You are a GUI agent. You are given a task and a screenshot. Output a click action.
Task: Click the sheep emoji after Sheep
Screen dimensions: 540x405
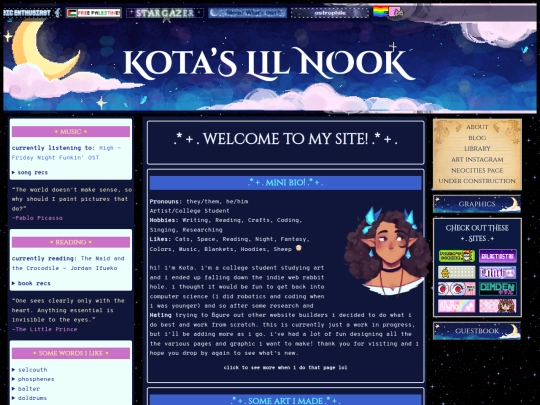click(298, 248)
